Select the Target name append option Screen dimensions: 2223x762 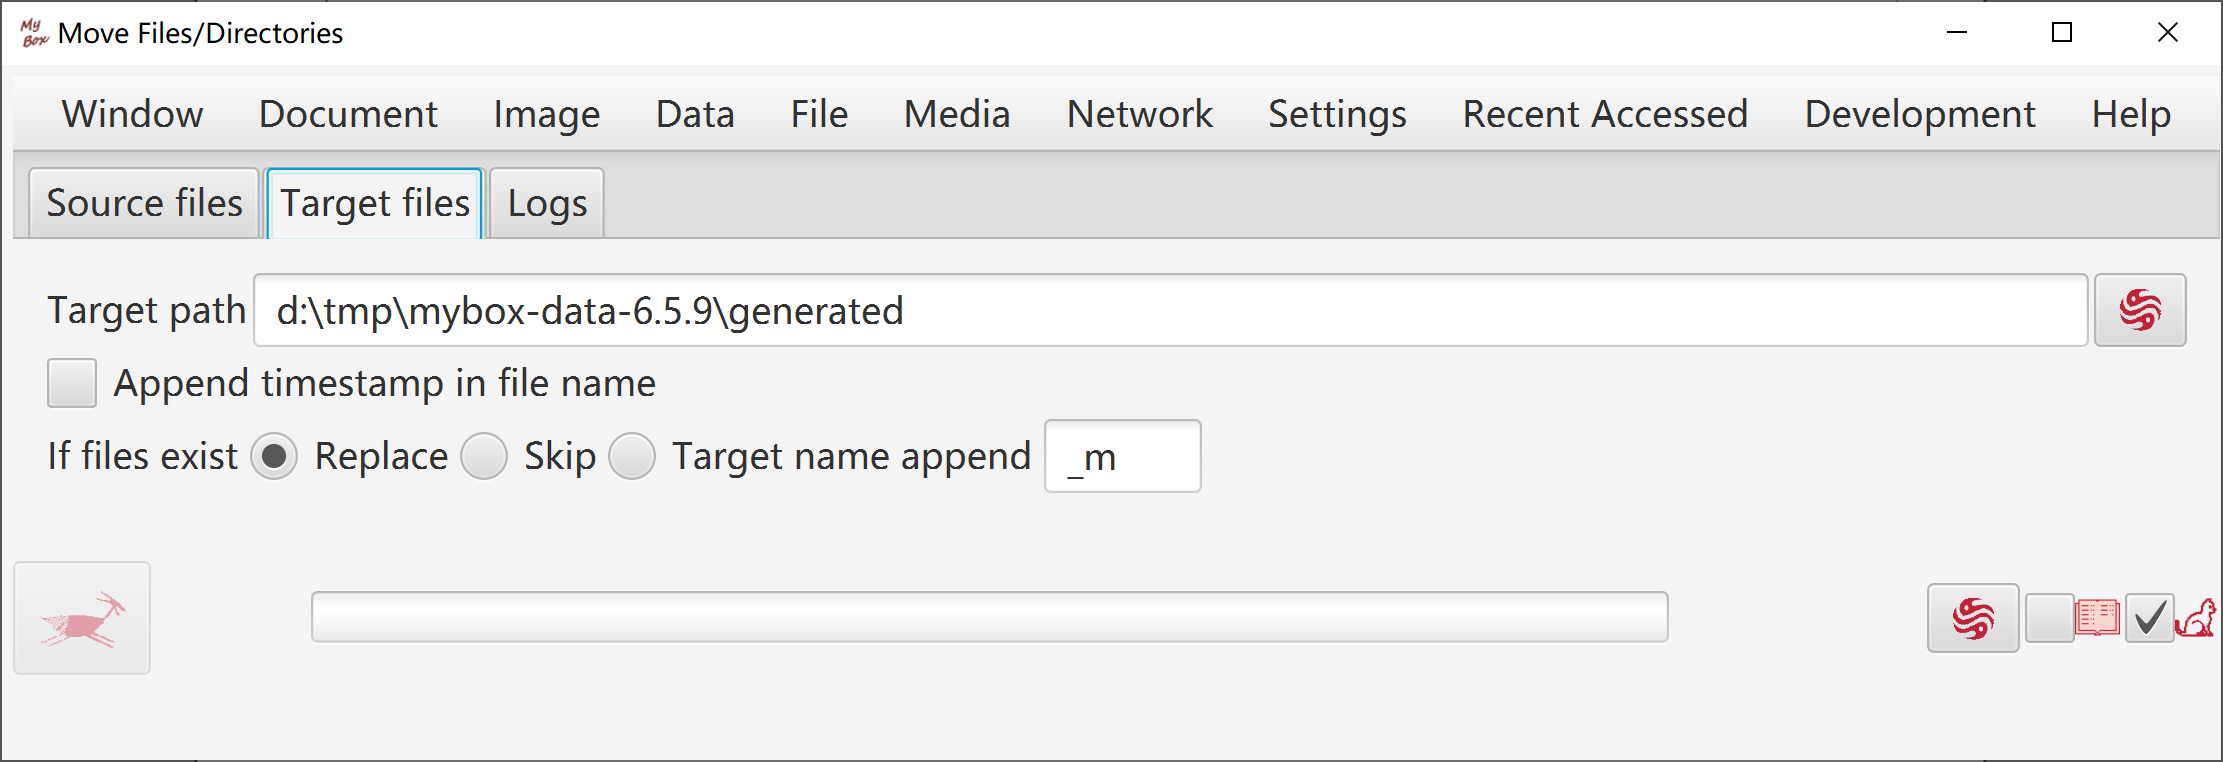tap(632, 457)
